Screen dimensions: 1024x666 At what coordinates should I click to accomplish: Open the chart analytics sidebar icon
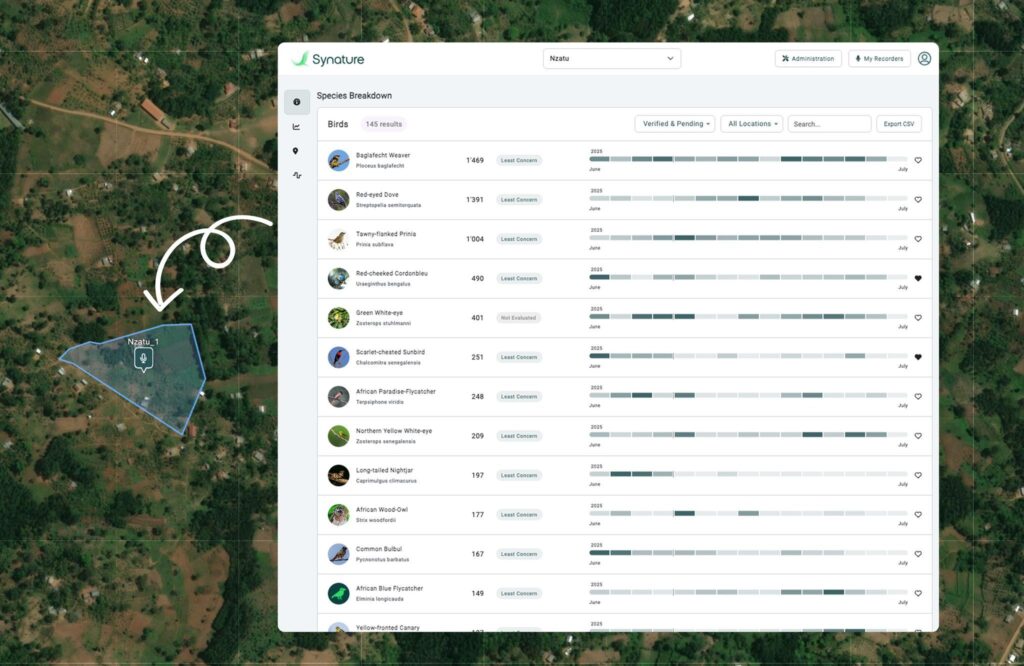pos(296,127)
